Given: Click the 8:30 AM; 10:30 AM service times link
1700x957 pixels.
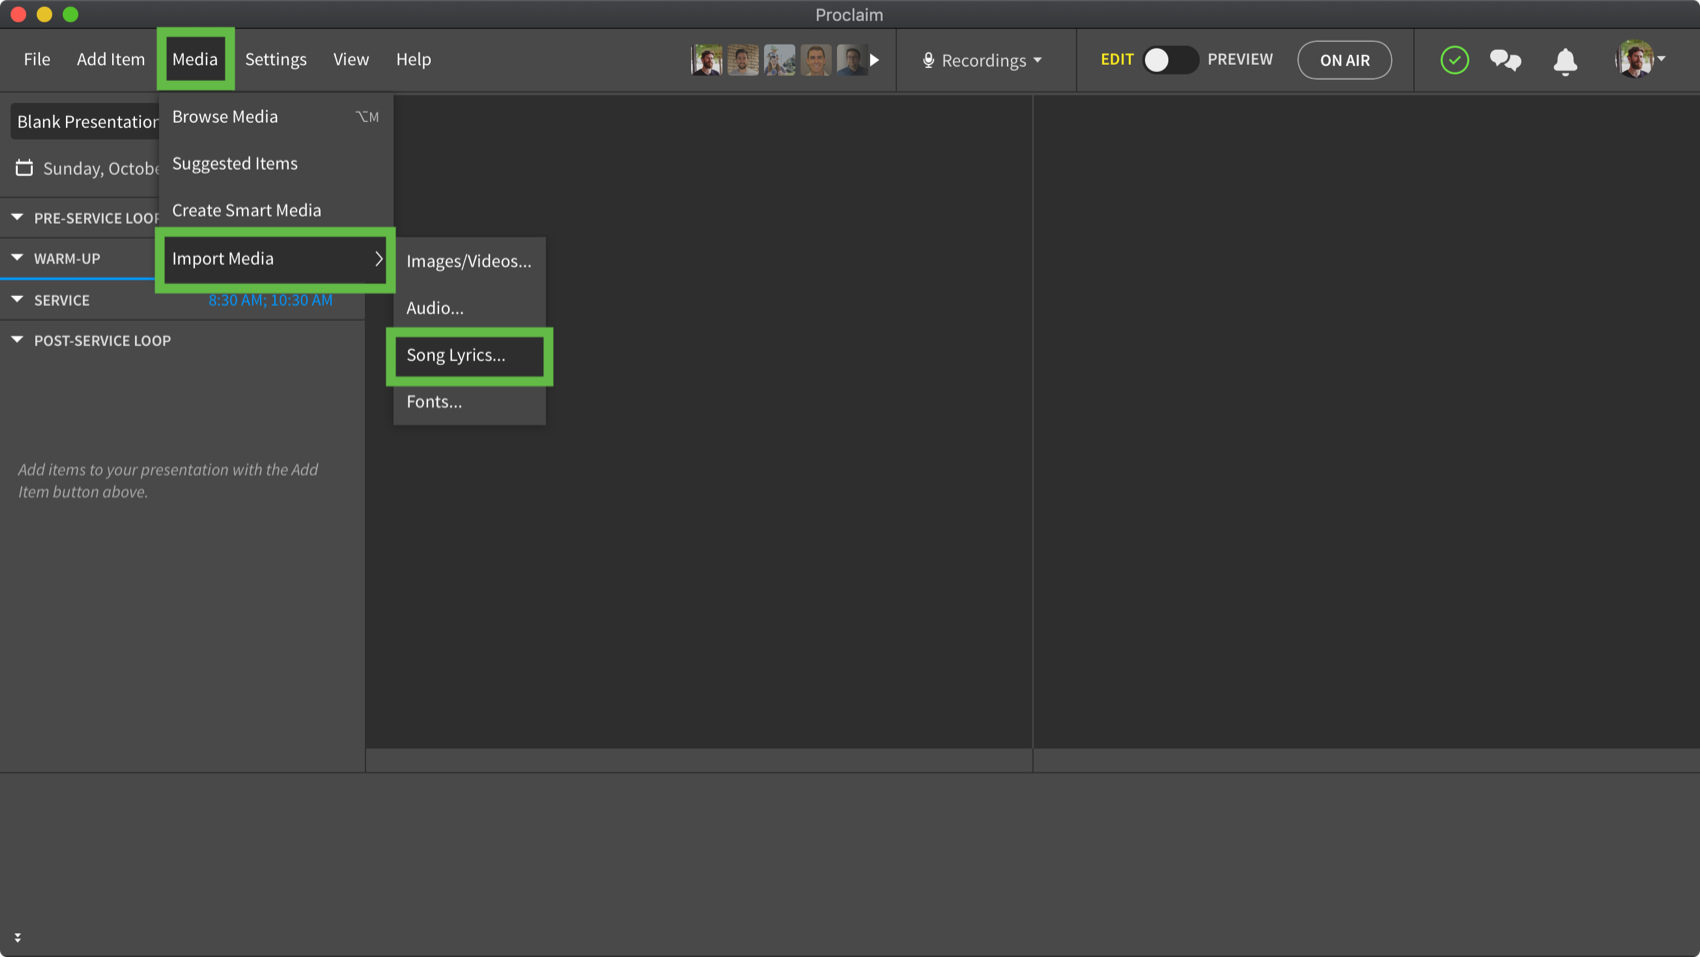Looking at the screenshot, I should [270, 300].
